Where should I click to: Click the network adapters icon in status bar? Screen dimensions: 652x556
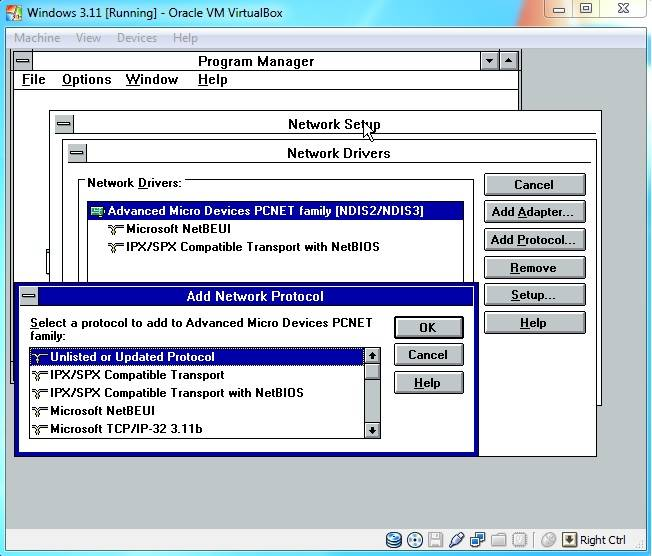point(478,541)
